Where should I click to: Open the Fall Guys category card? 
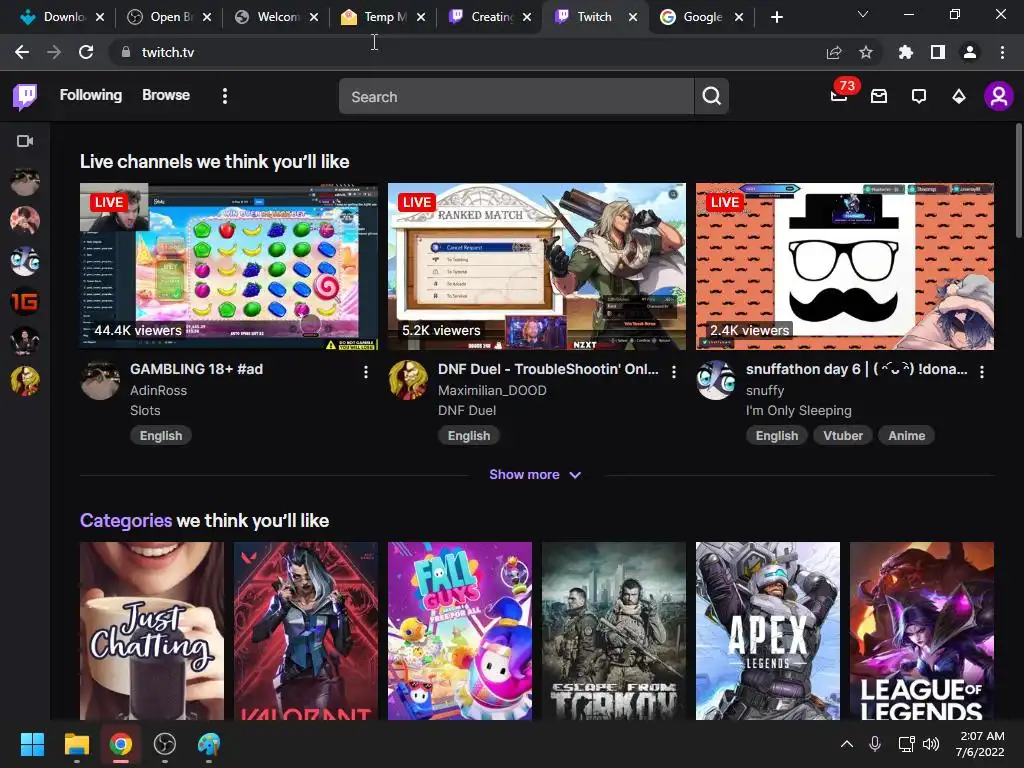pyautogui.click(x=460, y=631)
